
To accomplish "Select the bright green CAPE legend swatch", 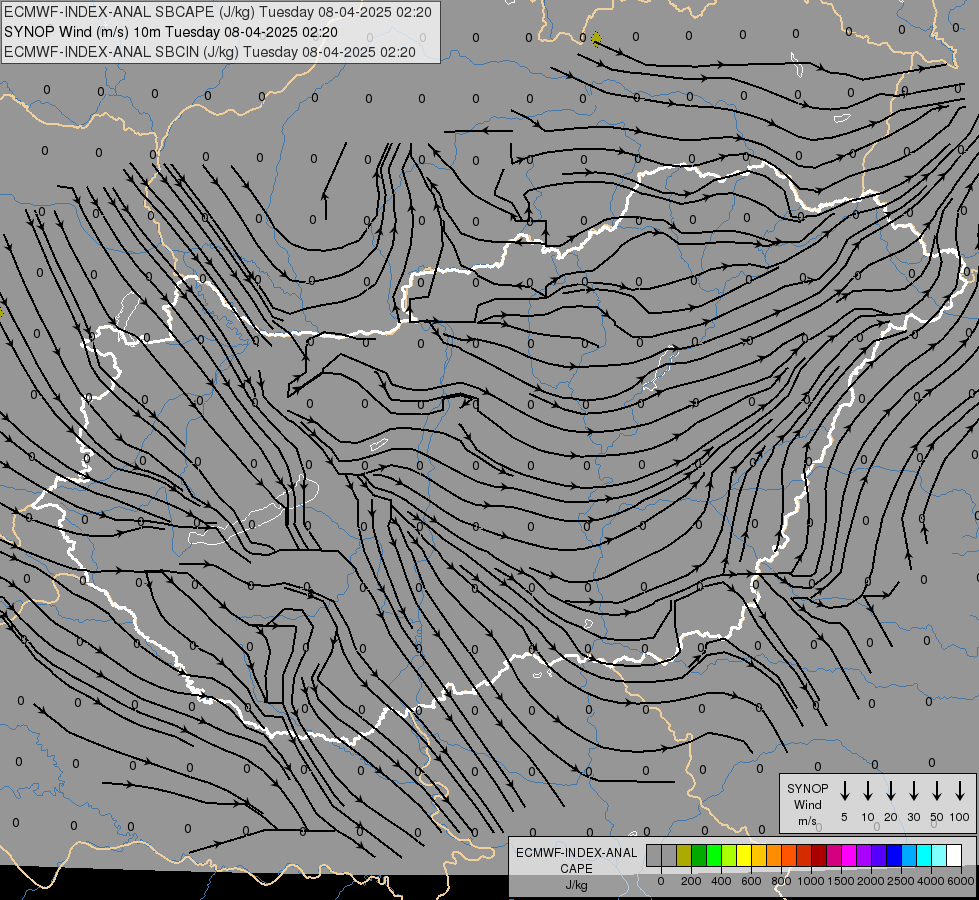I will click(x=714, y=855).
